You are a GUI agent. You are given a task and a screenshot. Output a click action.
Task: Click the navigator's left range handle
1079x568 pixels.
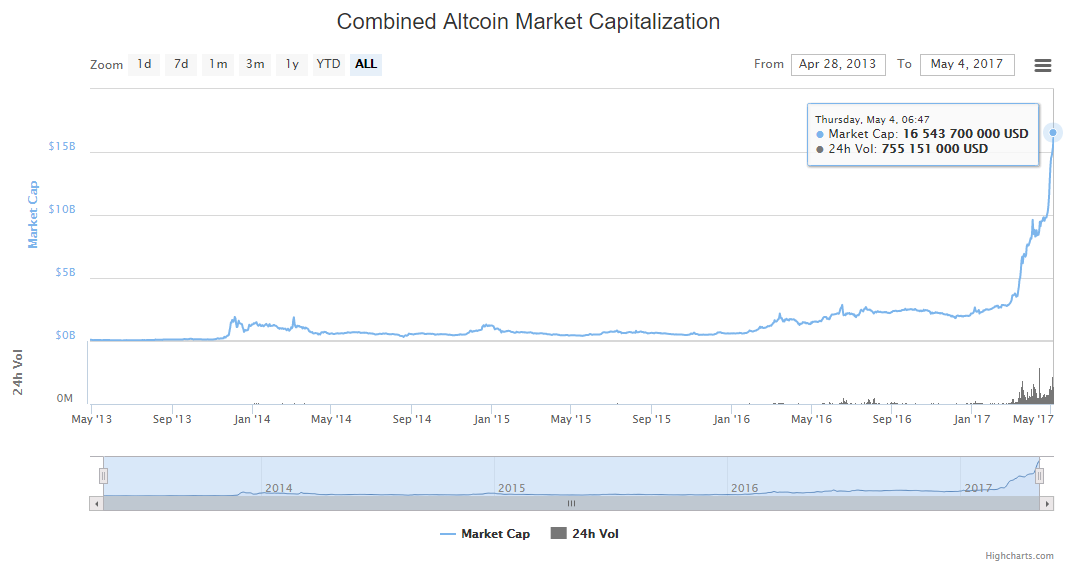point(102,476)
